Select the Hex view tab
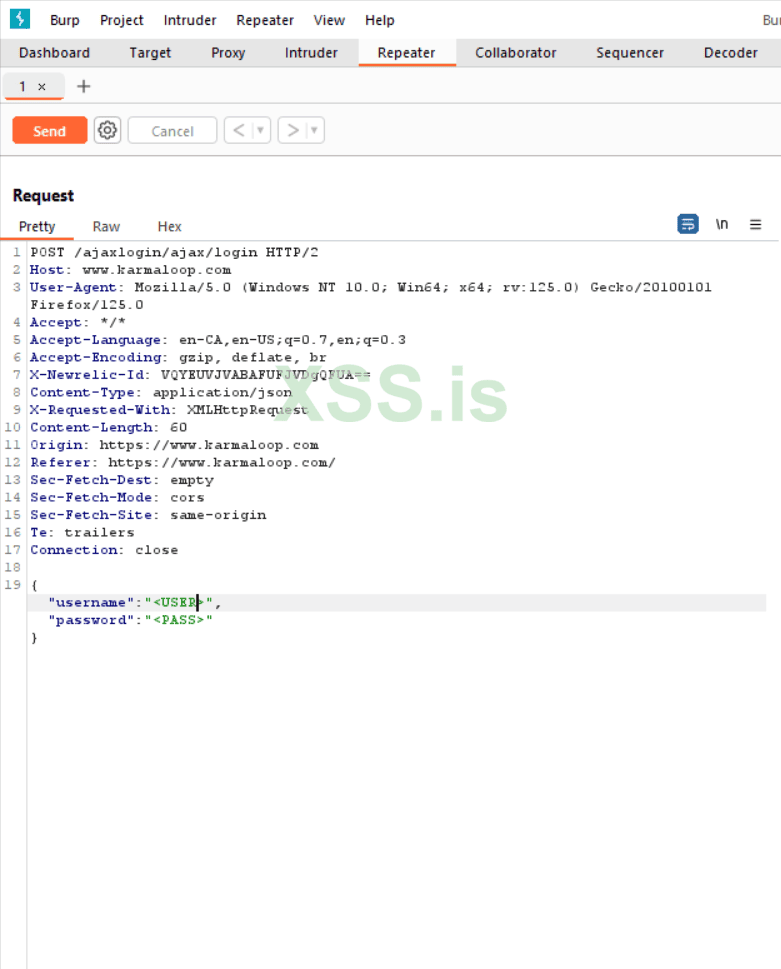 click(169, 226)
